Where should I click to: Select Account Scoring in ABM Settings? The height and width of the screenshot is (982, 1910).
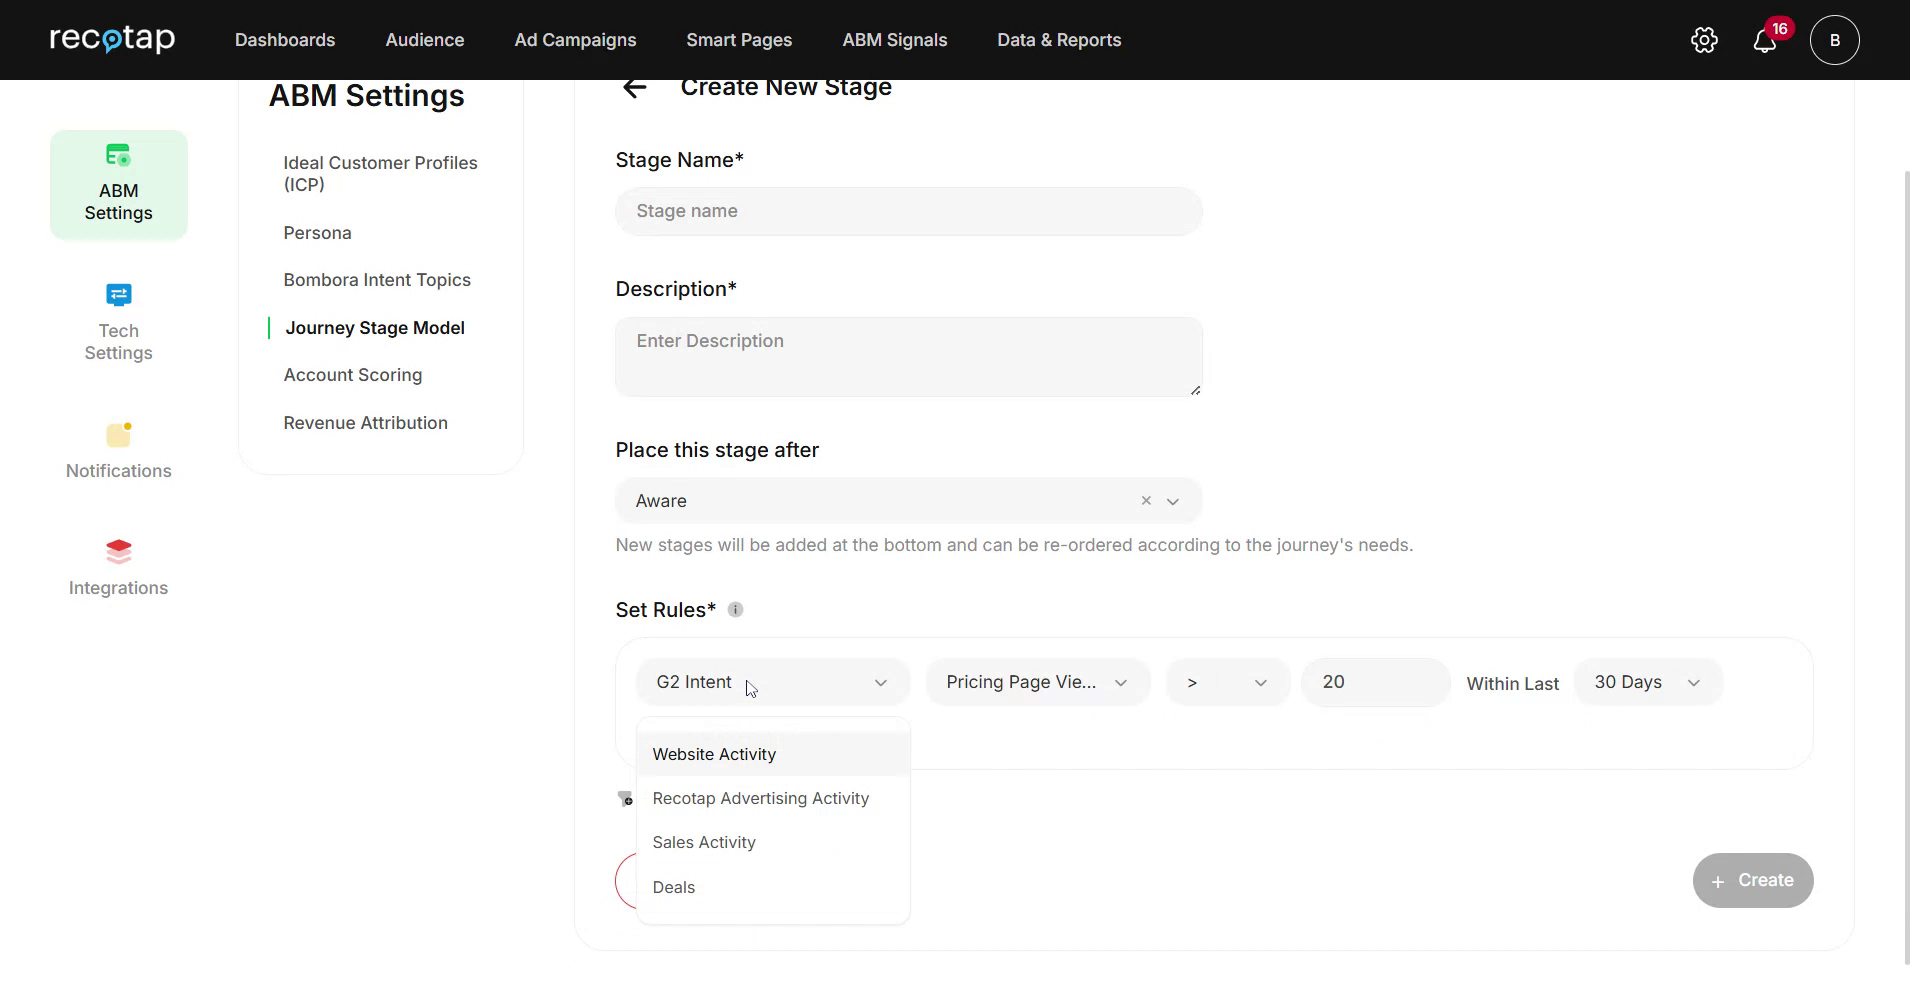(x=353, y=374)
